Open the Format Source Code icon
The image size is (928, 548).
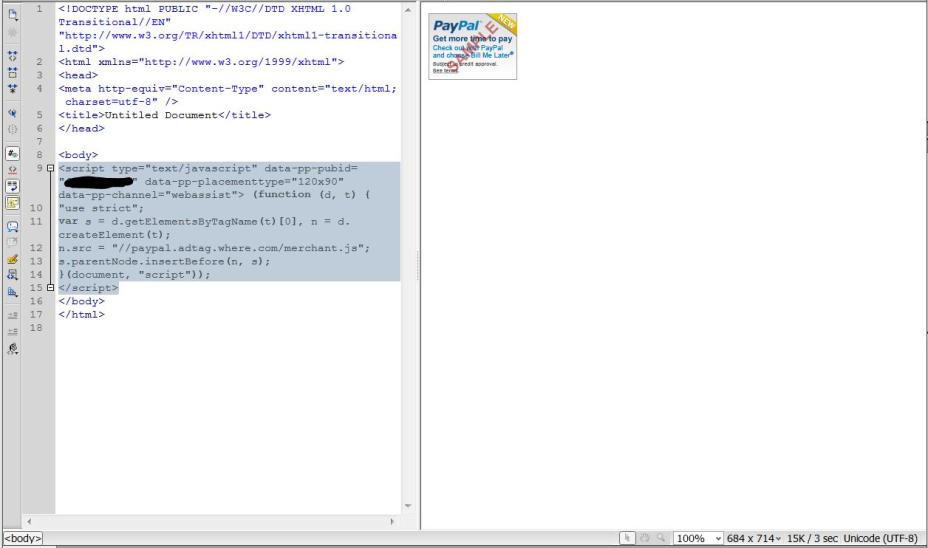click(x=12, y=349)
